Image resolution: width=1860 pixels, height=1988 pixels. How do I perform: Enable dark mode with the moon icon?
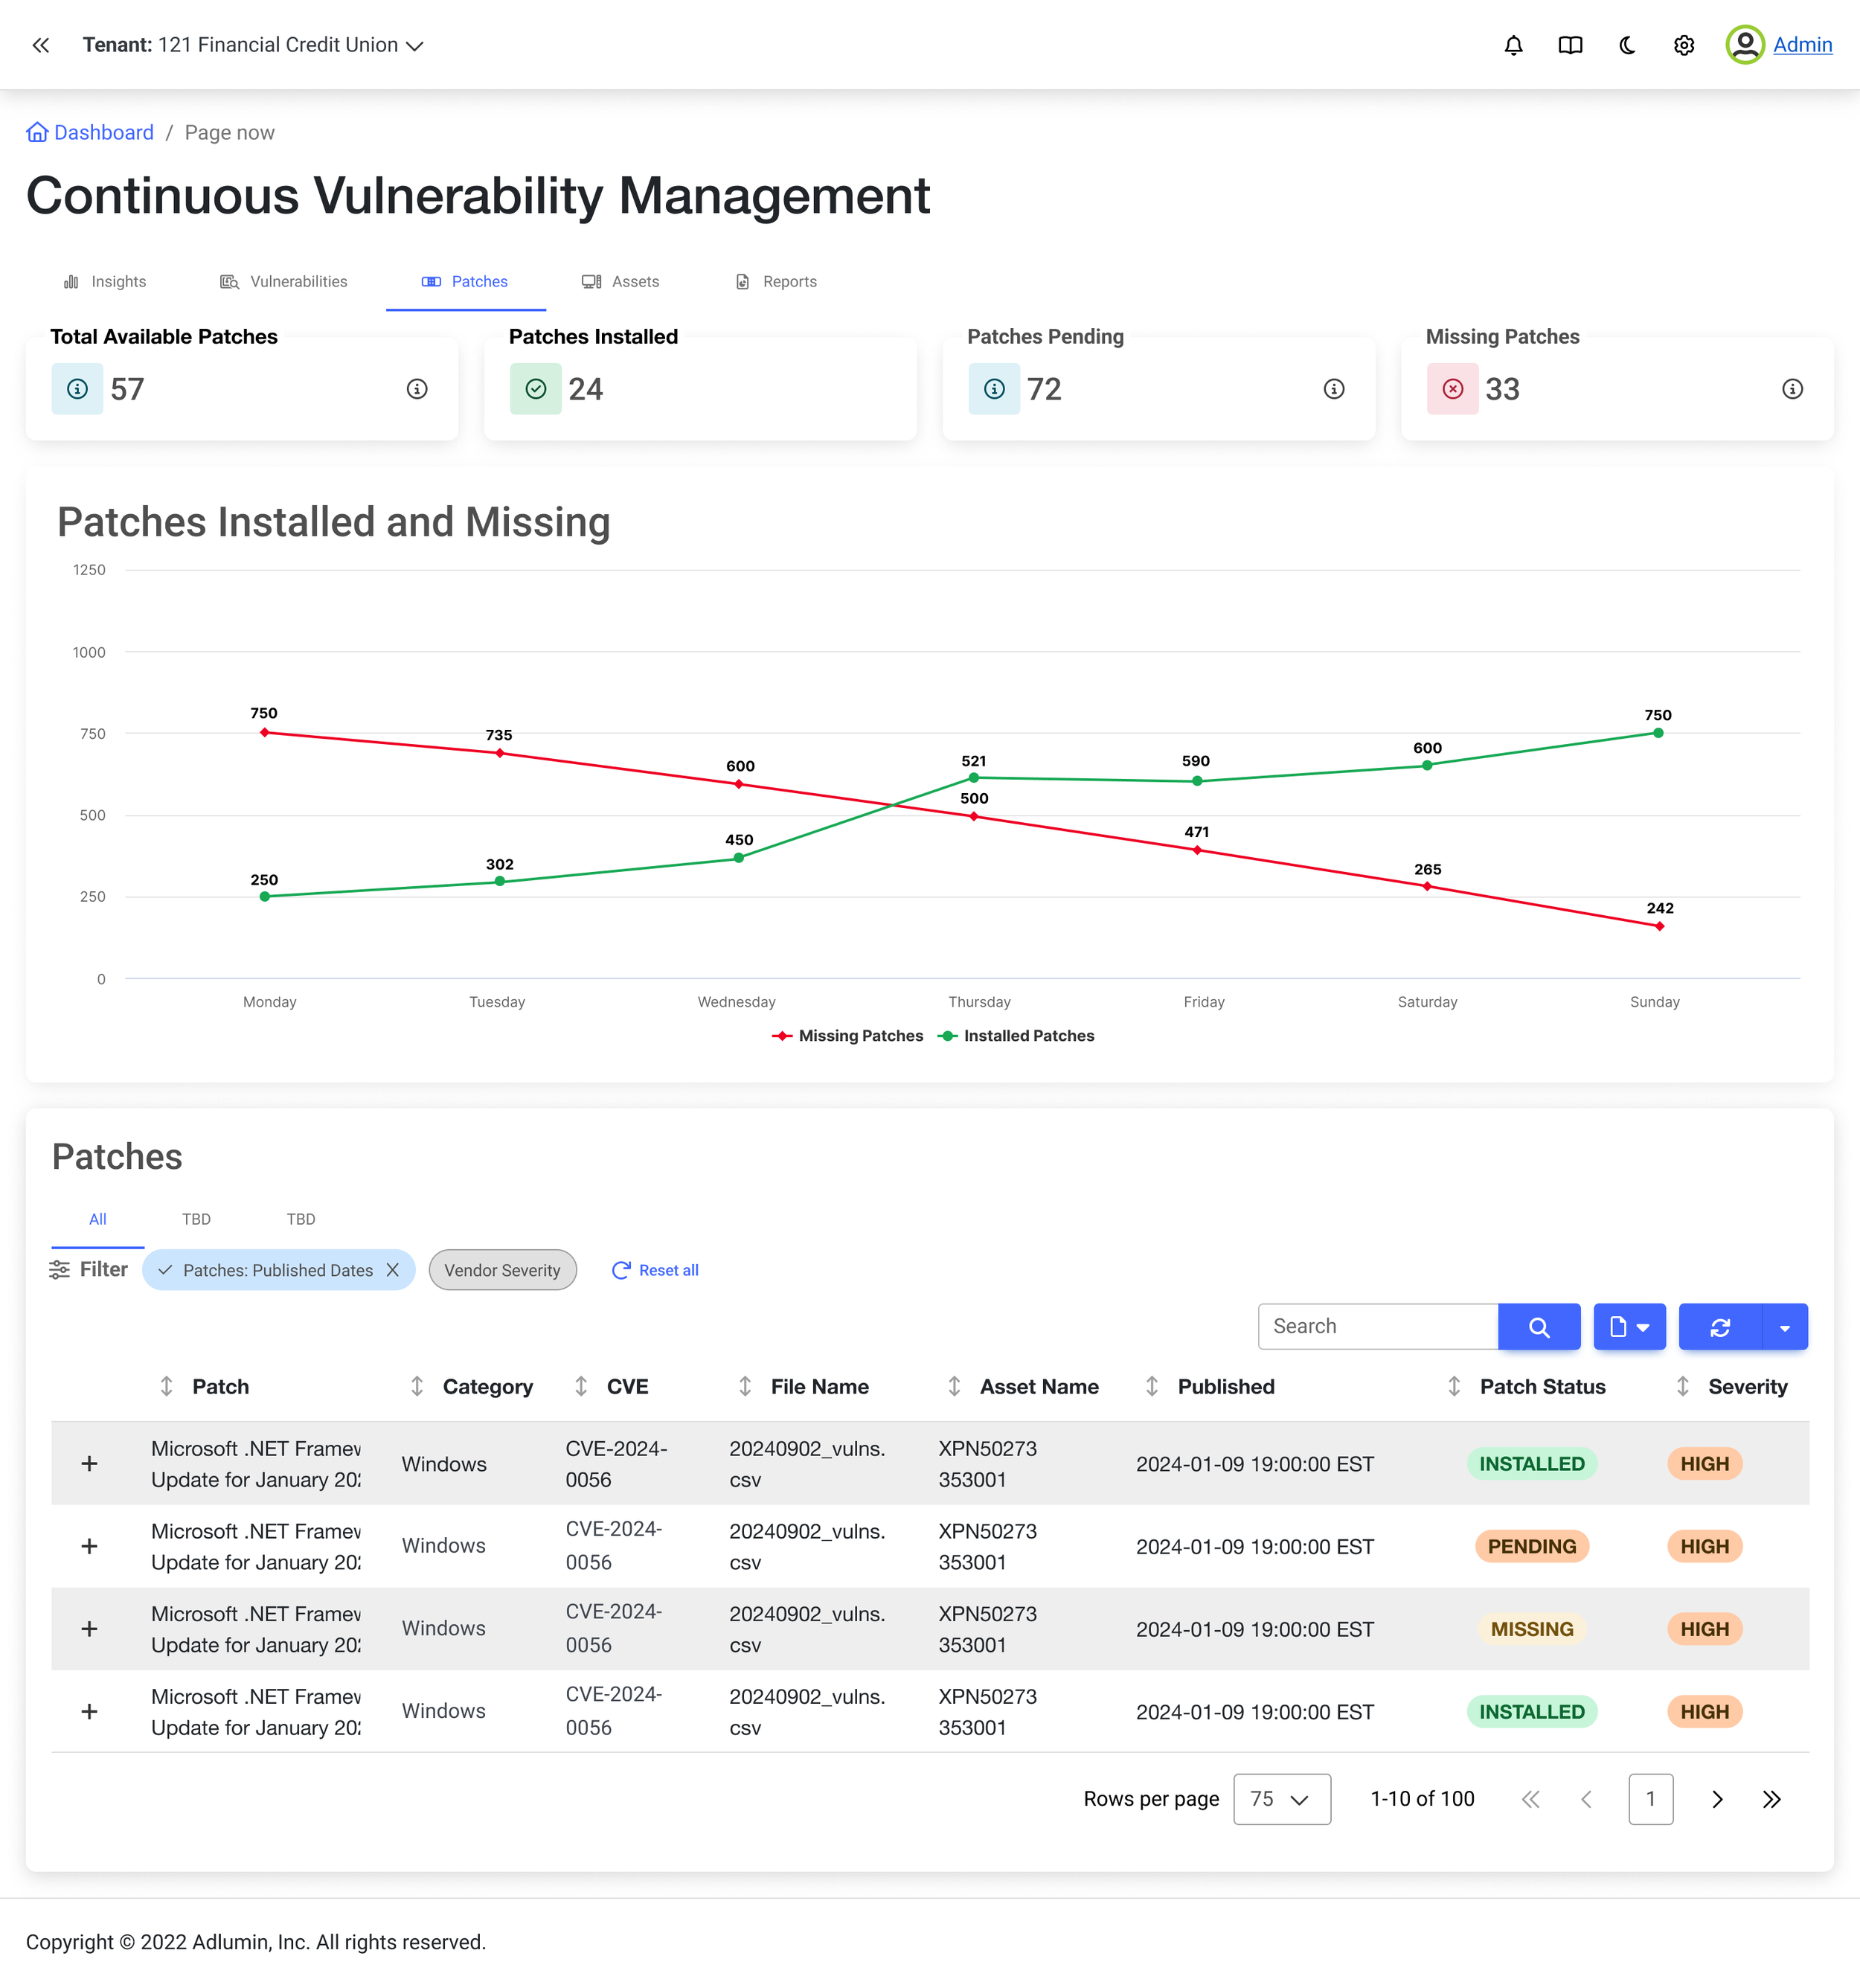click(x=1626, y=45)
